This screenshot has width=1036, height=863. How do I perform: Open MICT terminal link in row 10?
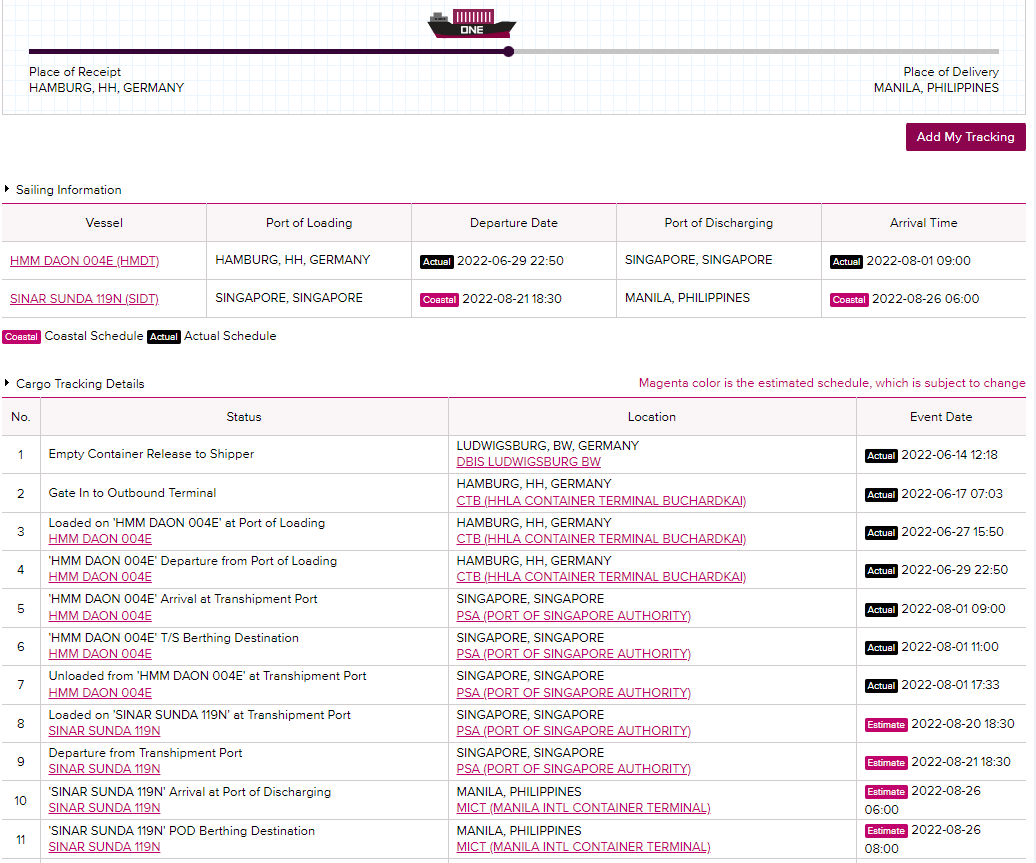click(x=583, y=807)
